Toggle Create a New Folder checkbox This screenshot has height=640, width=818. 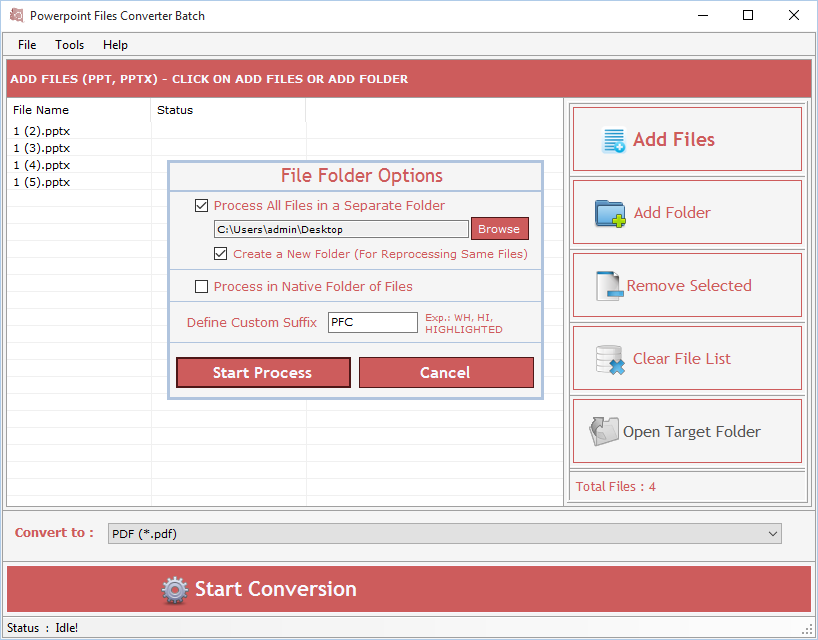tap(221, 254)
